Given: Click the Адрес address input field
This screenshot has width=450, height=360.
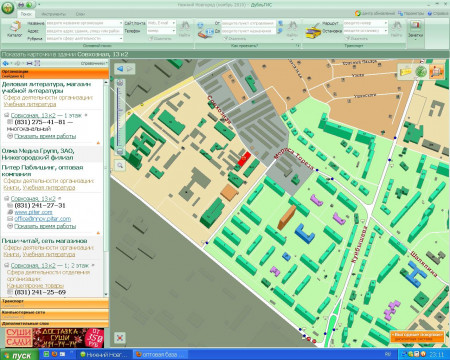Looking at the screenshot, I should click(84, 31).
